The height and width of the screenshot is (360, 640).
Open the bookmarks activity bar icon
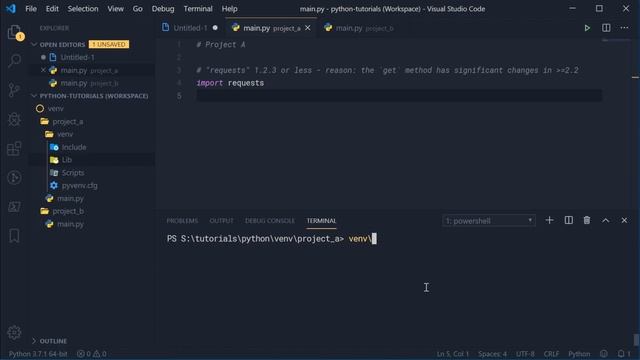click(14, 236)
